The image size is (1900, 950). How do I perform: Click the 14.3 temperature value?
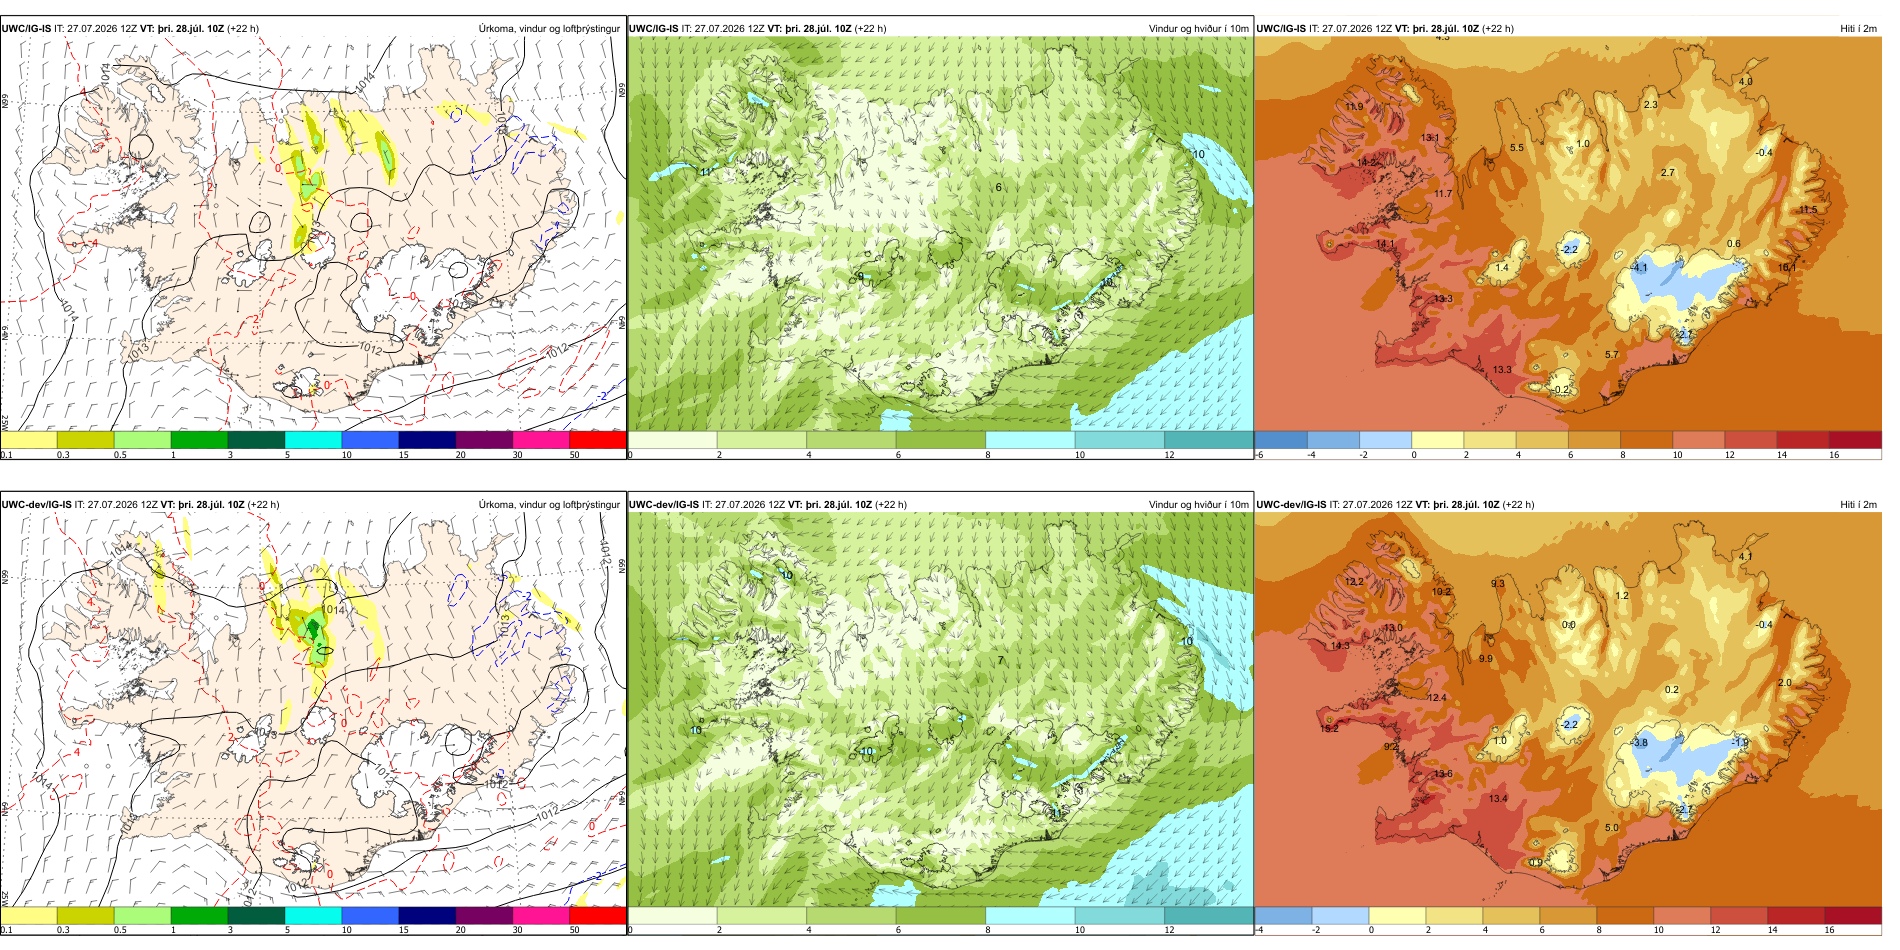pos(1340,646)
